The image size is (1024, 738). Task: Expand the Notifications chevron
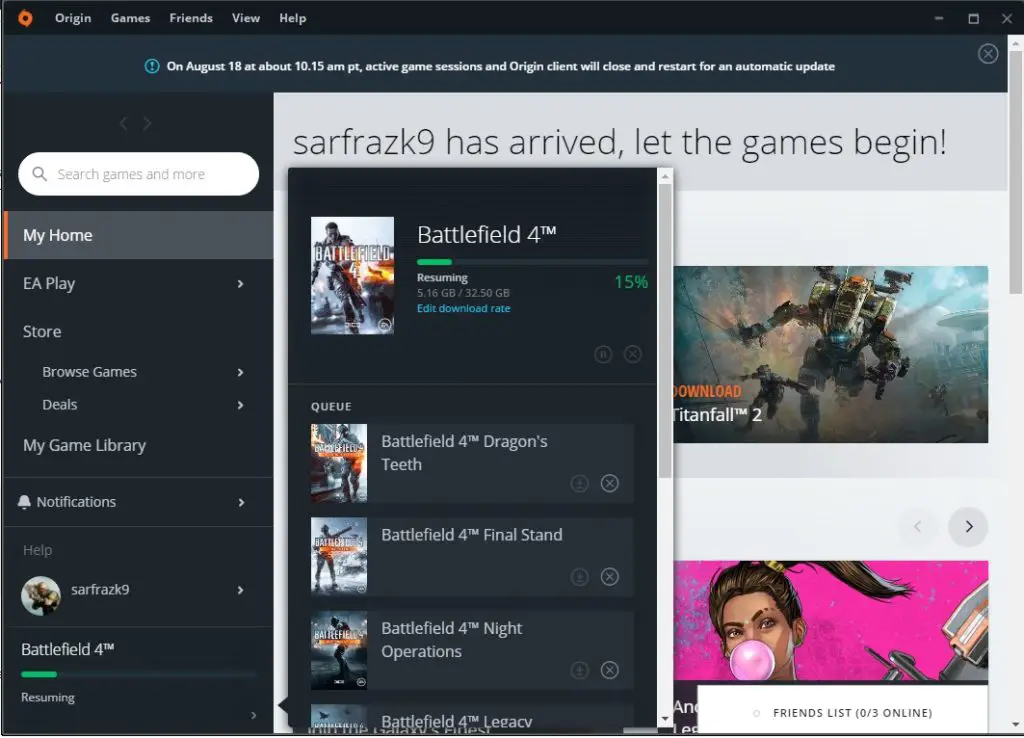click(241, 502)
